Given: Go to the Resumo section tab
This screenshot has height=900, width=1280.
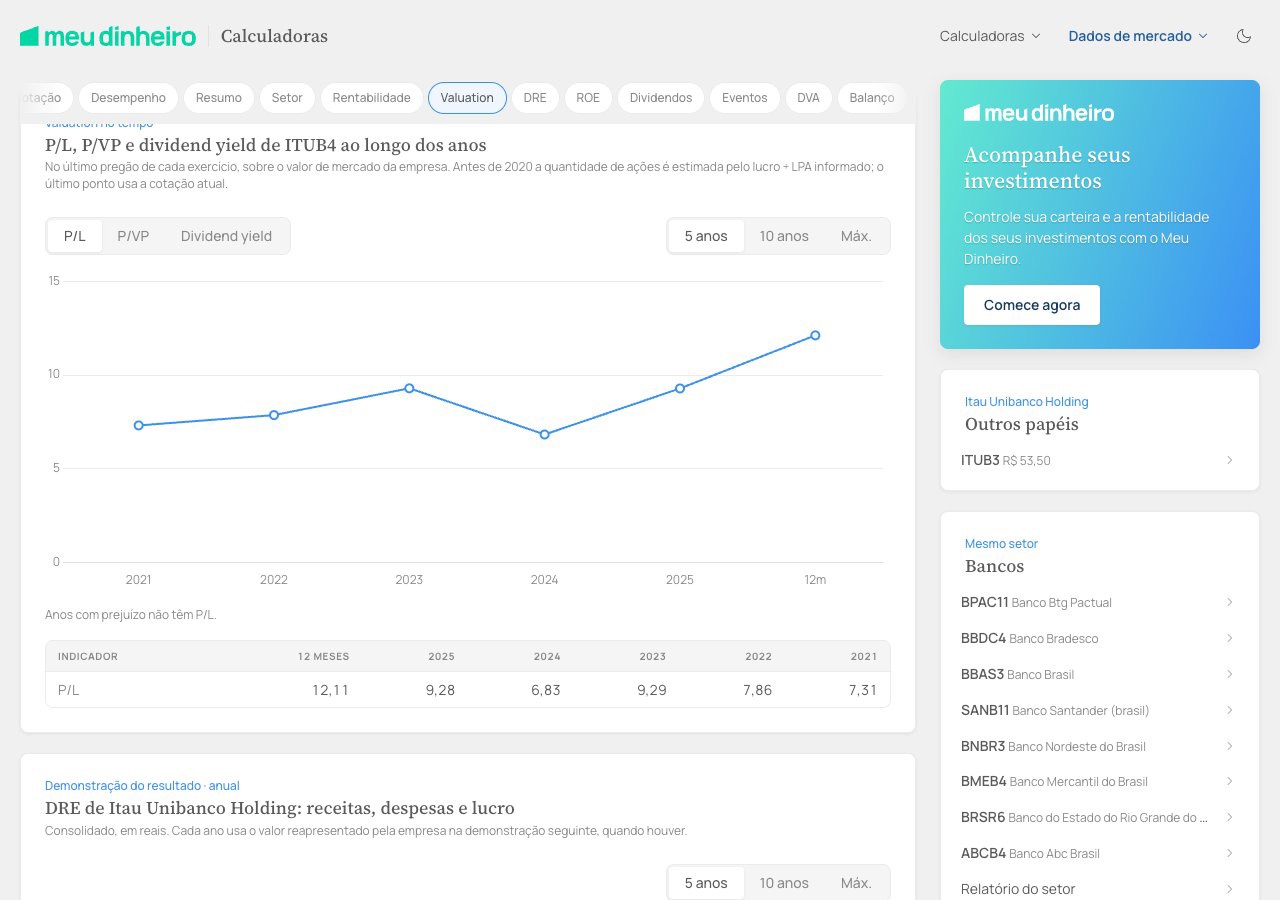Looking at the screenshot, I should tap(219, 98).
